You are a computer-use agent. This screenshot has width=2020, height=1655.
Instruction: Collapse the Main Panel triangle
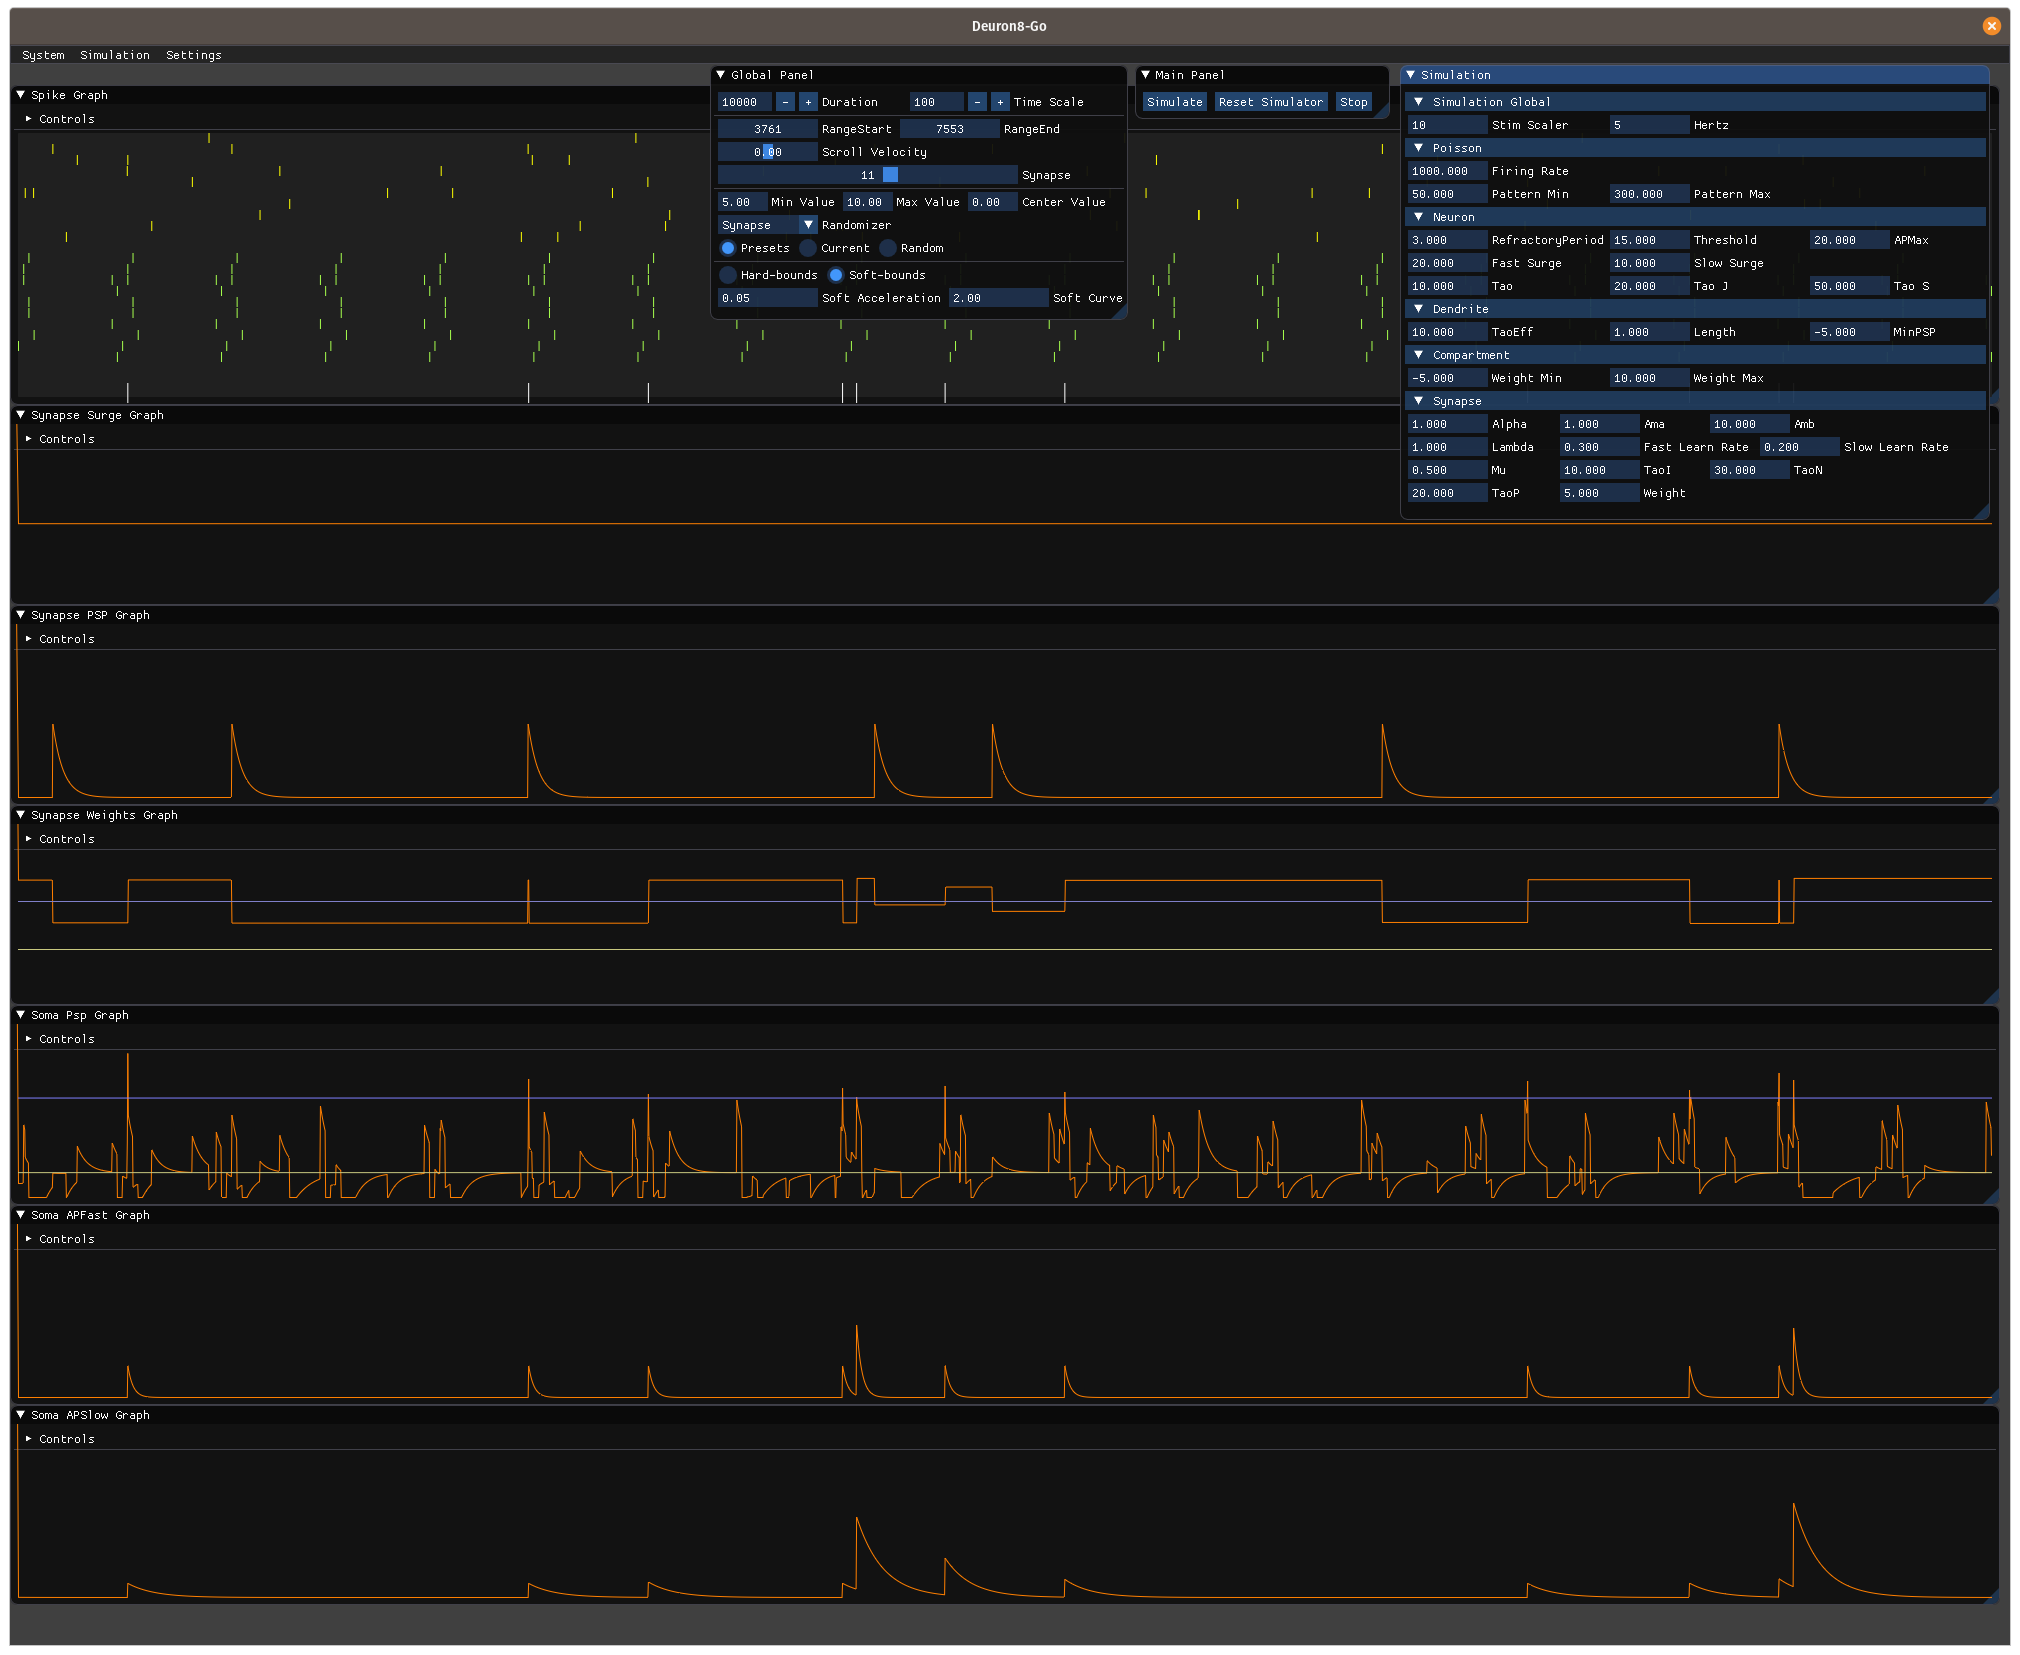(1146, 75)
